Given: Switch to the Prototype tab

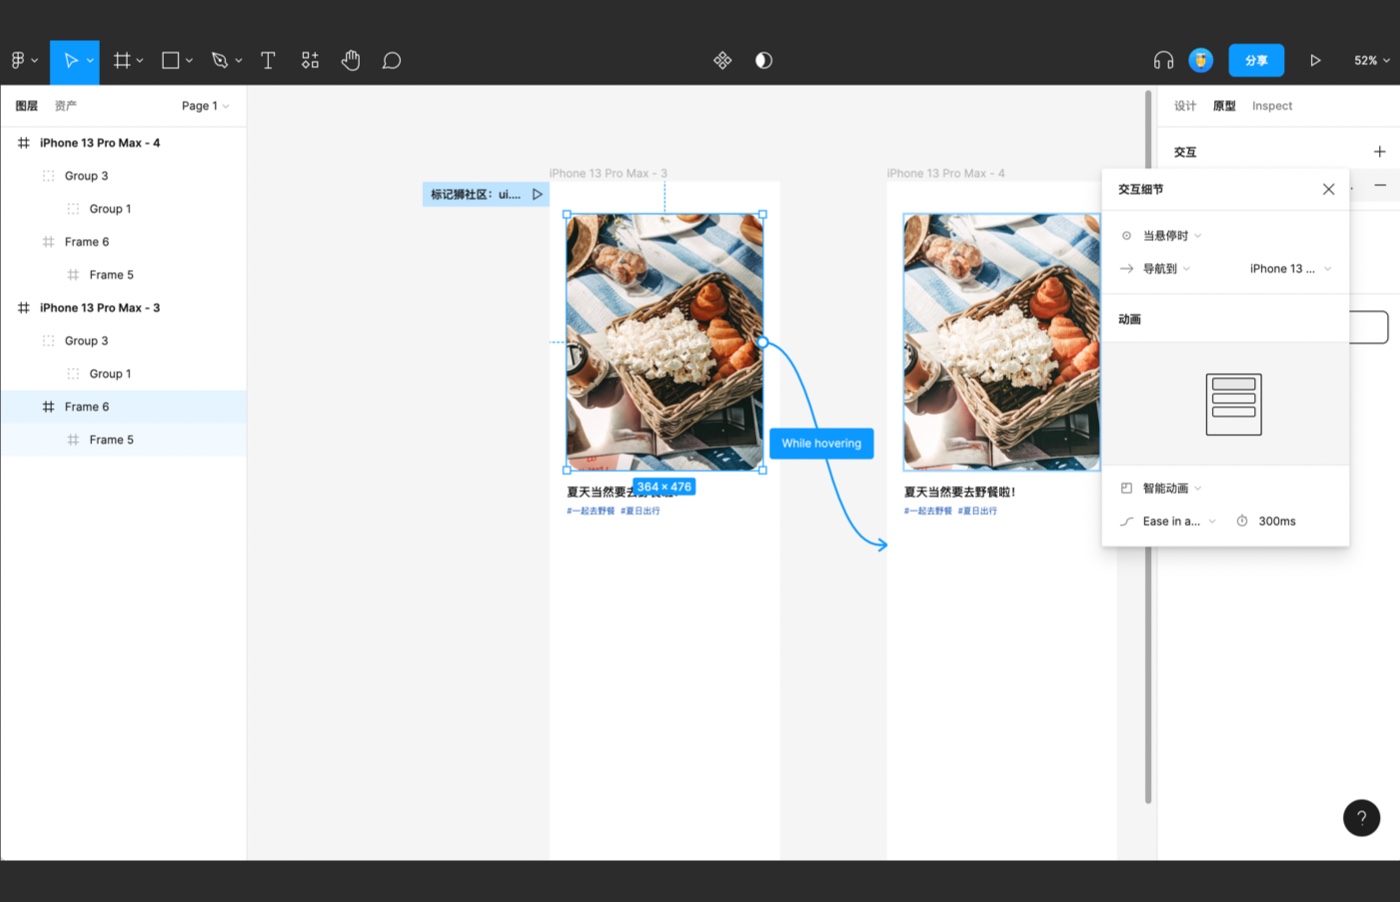Looking at the screenshot, I should [1224, 106].
